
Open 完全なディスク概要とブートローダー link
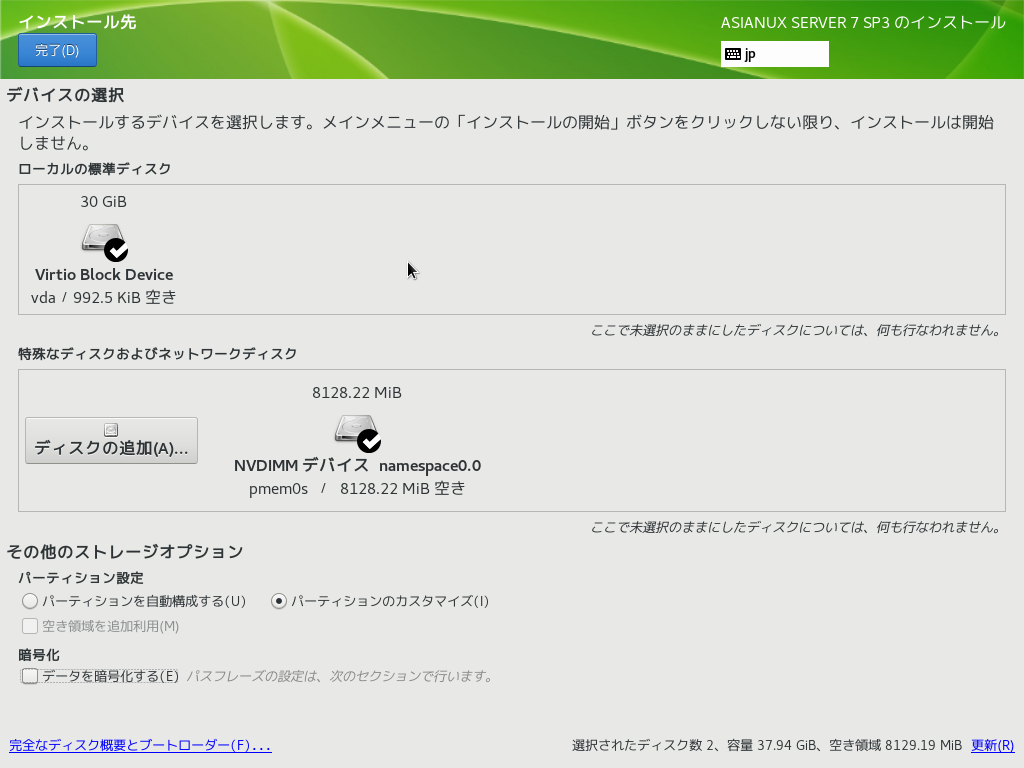[x=140, y=745]
